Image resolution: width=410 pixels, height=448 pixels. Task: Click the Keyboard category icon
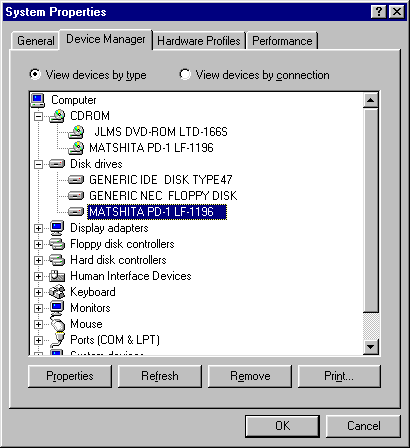tap(57, 292)
